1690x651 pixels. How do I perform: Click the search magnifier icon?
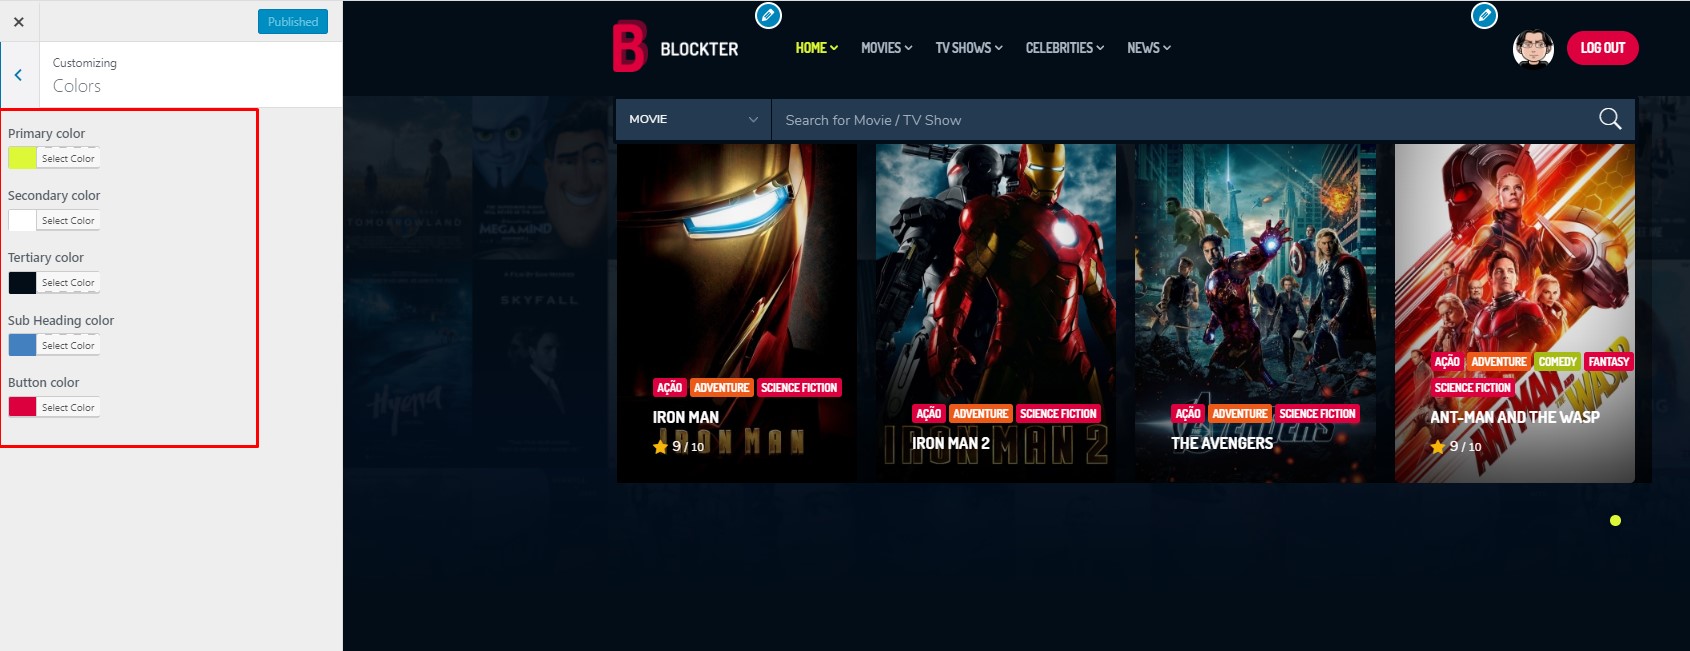pos(1610,119)
